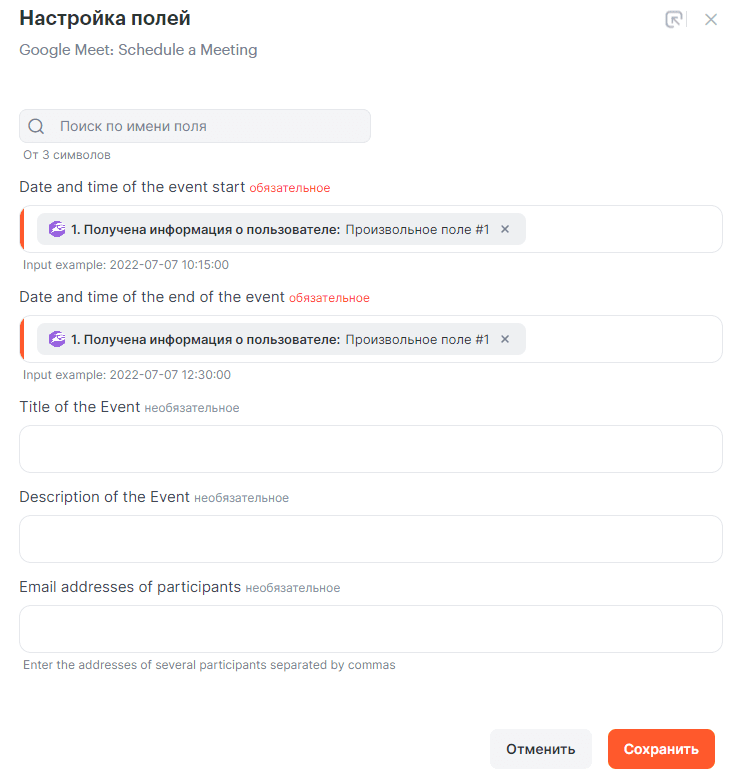The image size is (739, 781).
Task: Click the pop-out window icon in the header
Action: 675,19
